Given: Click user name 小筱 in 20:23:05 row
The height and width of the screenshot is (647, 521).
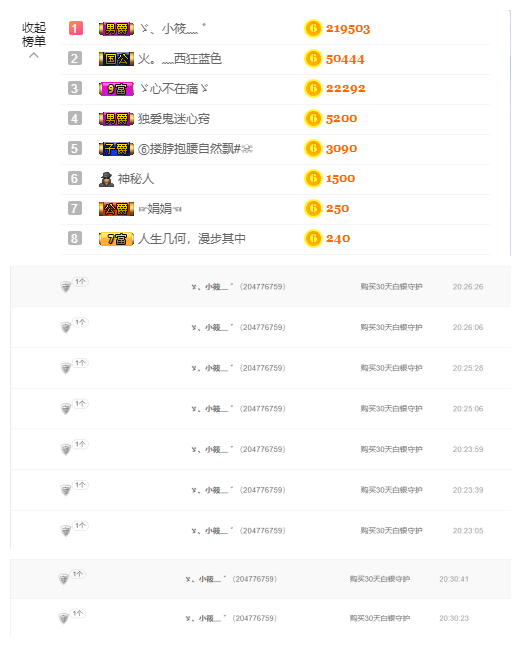Looking at the screenshot, I should (x=212, y=530).
